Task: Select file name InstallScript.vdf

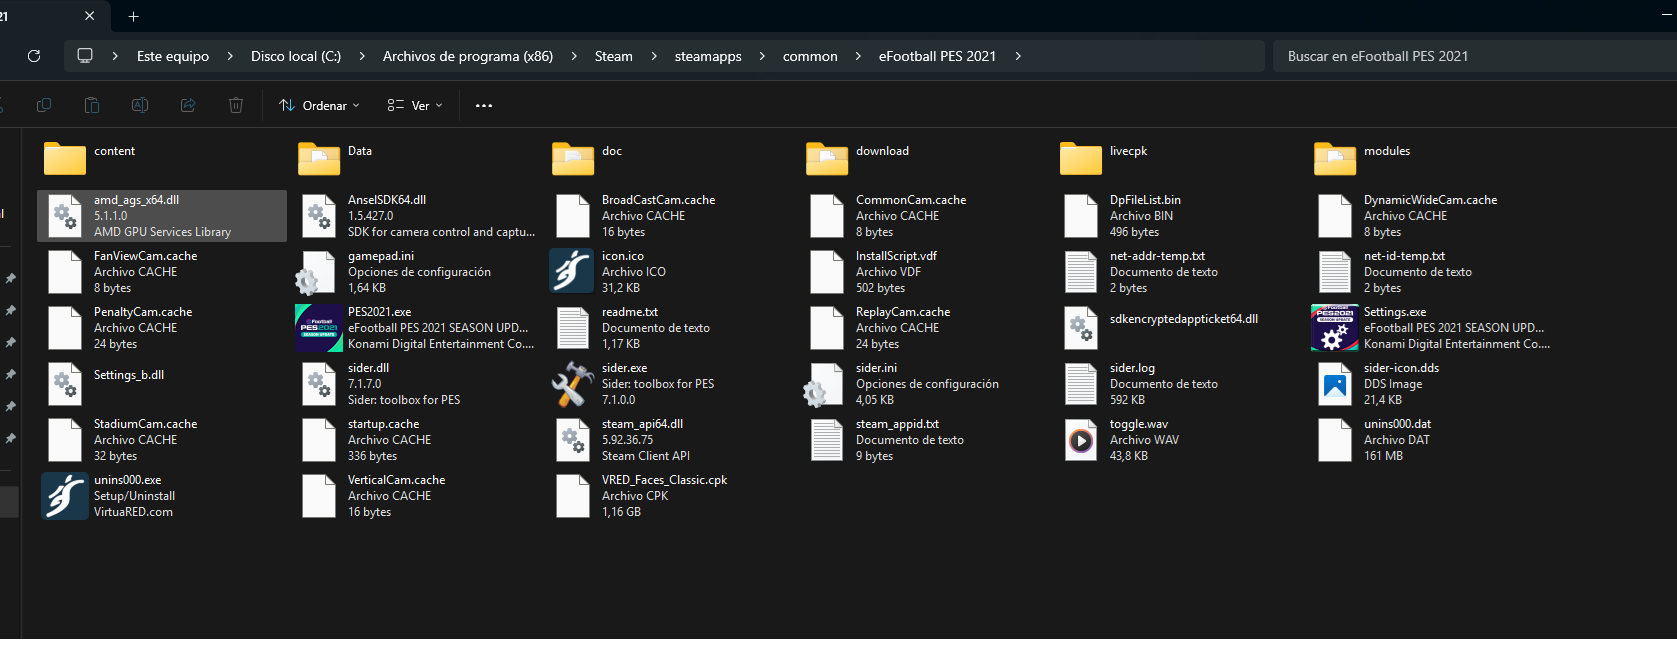Action: click(x=896, y=256)
